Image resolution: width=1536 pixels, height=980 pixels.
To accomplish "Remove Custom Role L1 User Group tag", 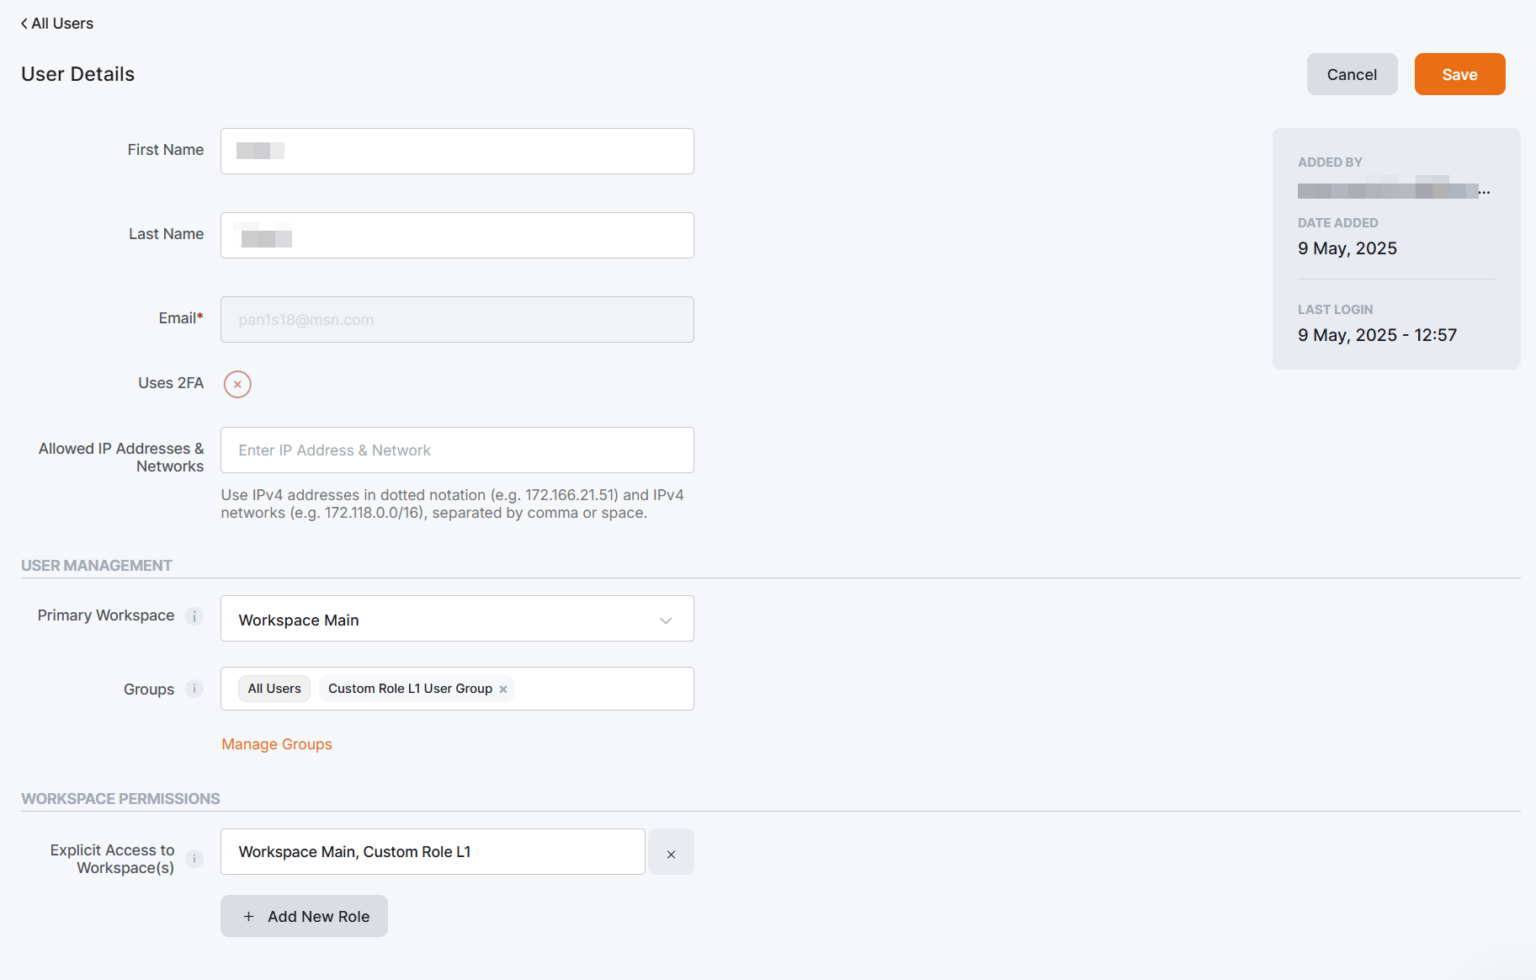I will (x=503, y=689).
